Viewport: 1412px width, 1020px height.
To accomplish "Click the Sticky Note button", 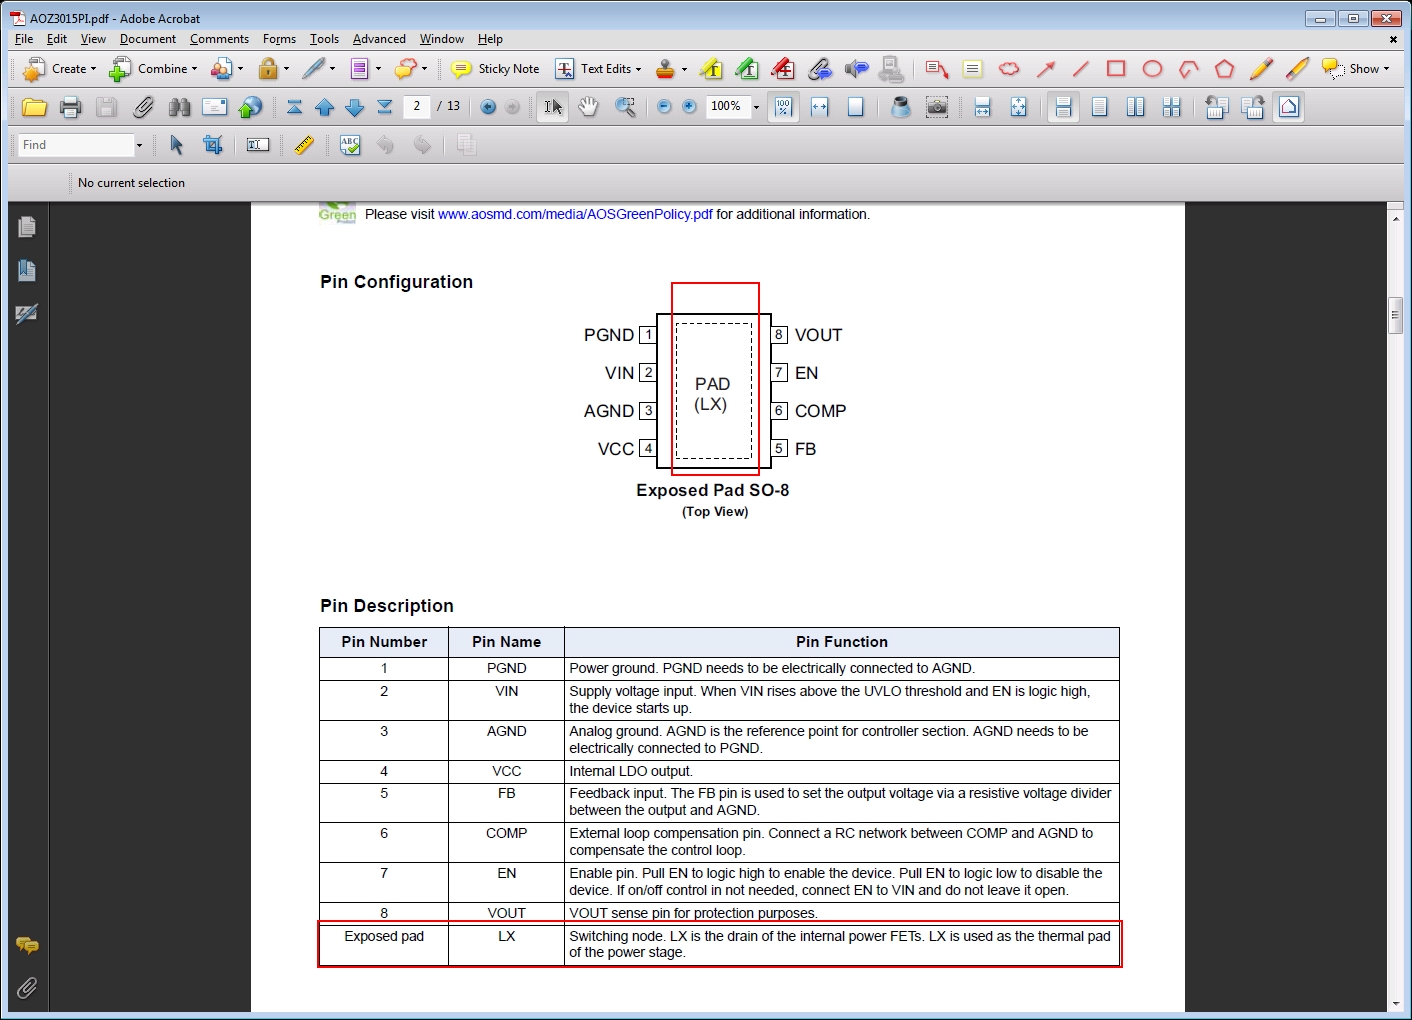I will click(496, 69).
